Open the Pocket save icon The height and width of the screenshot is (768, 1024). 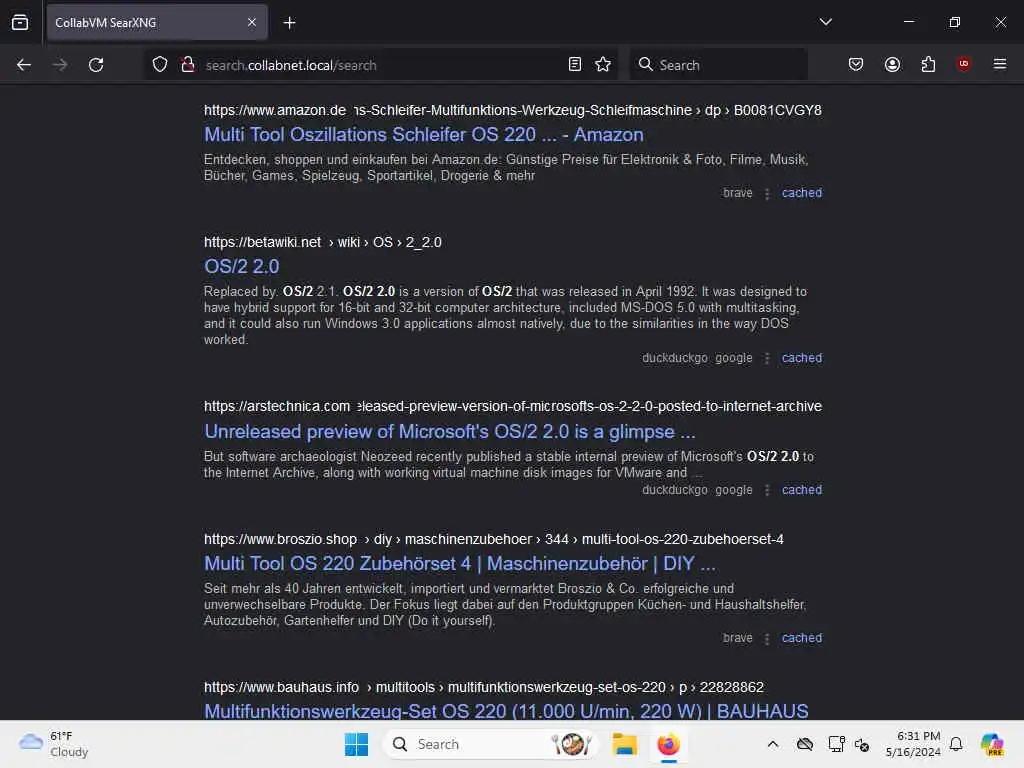(856, 65)
